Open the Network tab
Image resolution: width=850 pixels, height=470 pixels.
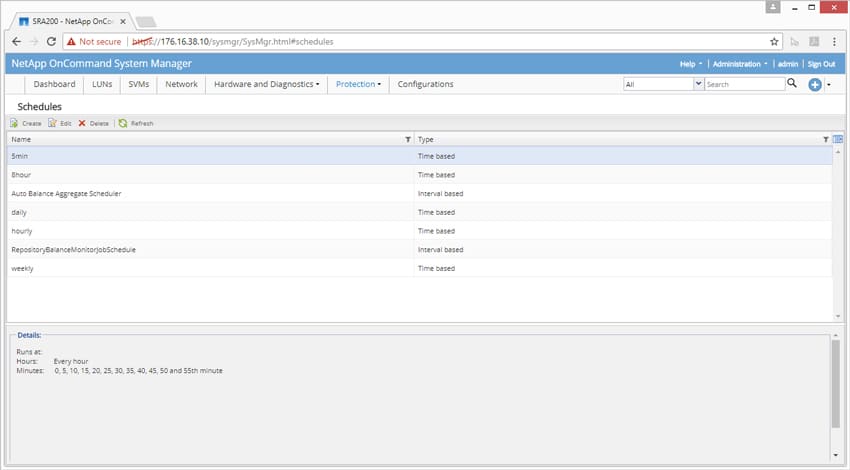(x=181, y=84)
